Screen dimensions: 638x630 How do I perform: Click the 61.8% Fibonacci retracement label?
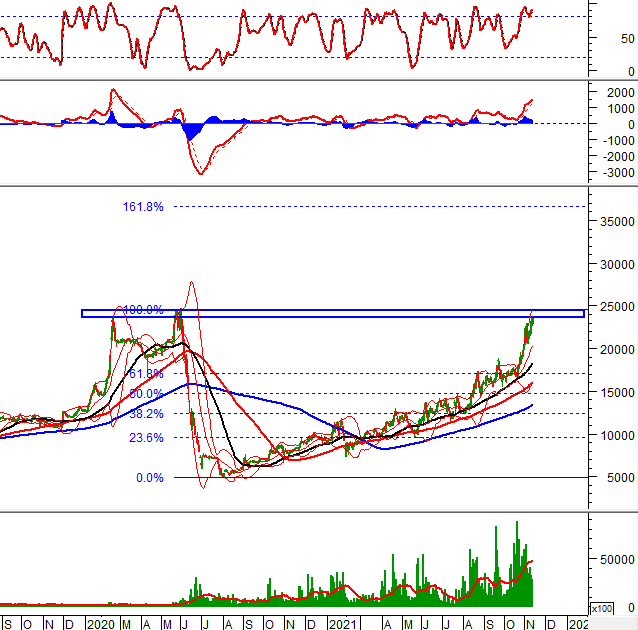point(146,374)
